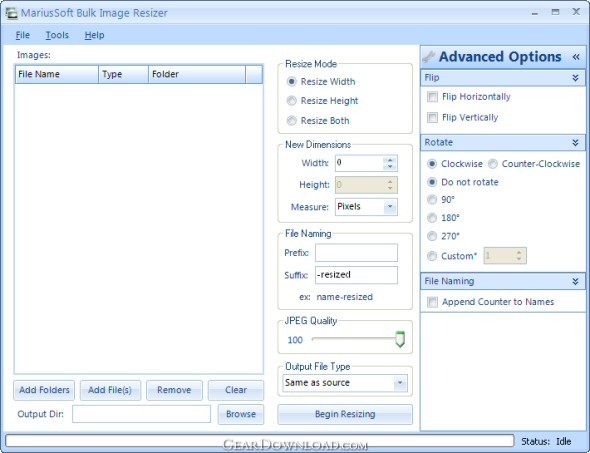Image resolution: width=590 pixels, height=453 pixels.
Task: Open the Measure Pixels dropdown
Action: pos(390,207)
